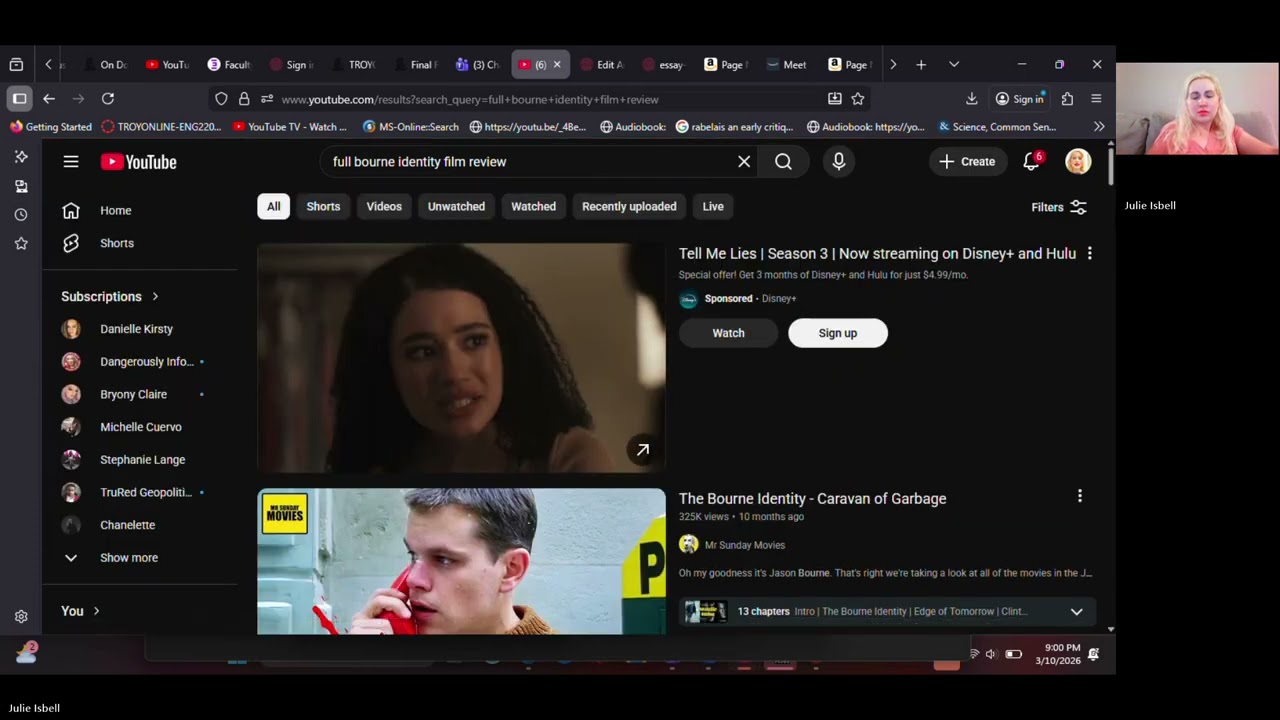Open Stephanie Lange subscription
The height and width of the screenshot is (720, 1280).
tap(140, 460)
